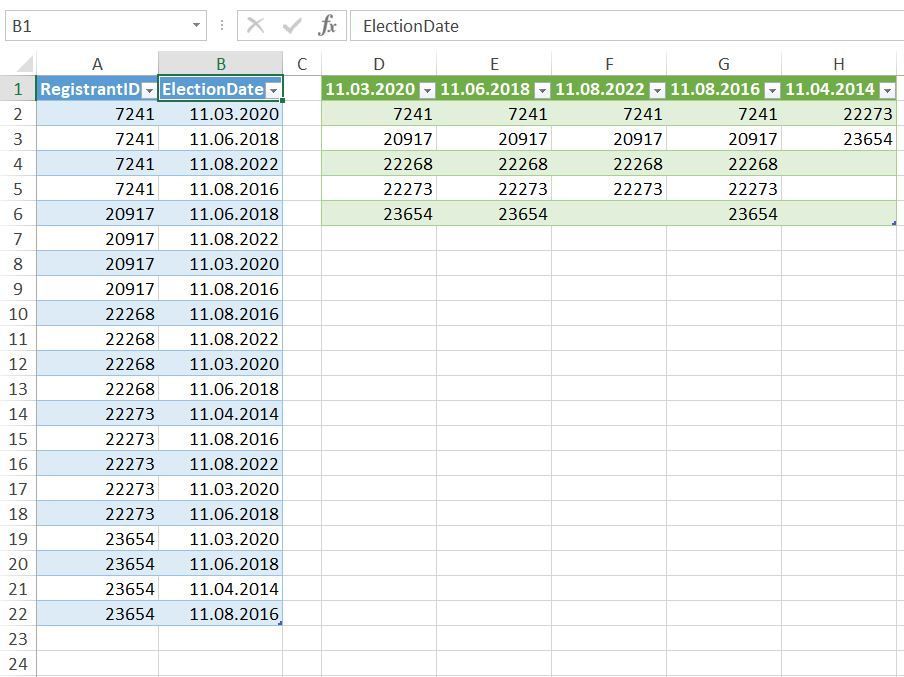Select row 6 header
This screenshot has height=677, width=904.
click(x=18, y=214)
